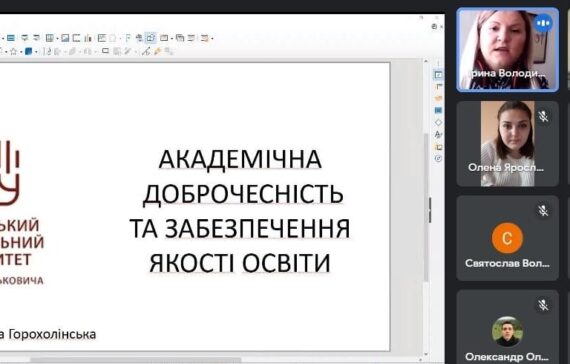Click muted microphone icon on Олена's tile
Viewport: 570px width, 364px height.
click(x=543, y=116)
